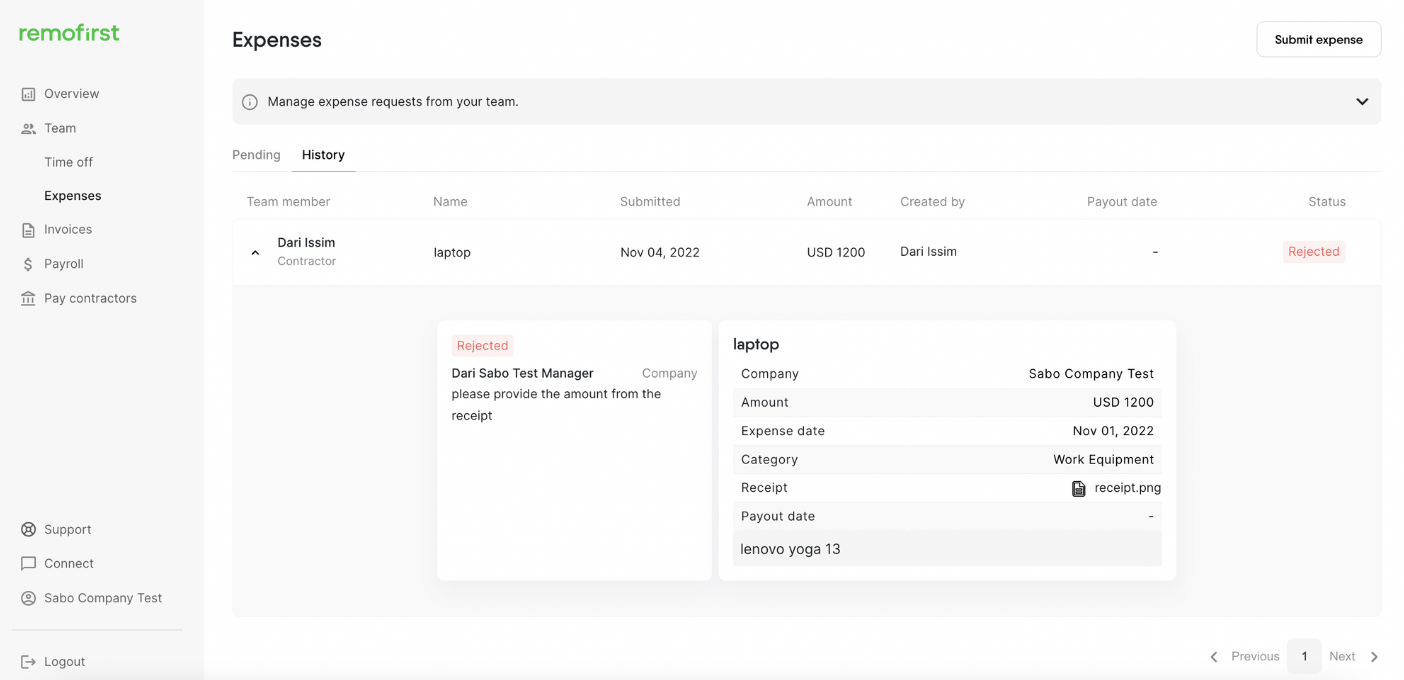Click the Payroll dollar sign icon

(28, 264)
